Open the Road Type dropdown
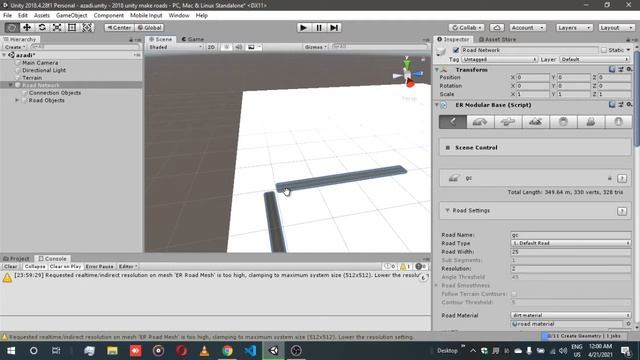 click(x=571, y=243)
